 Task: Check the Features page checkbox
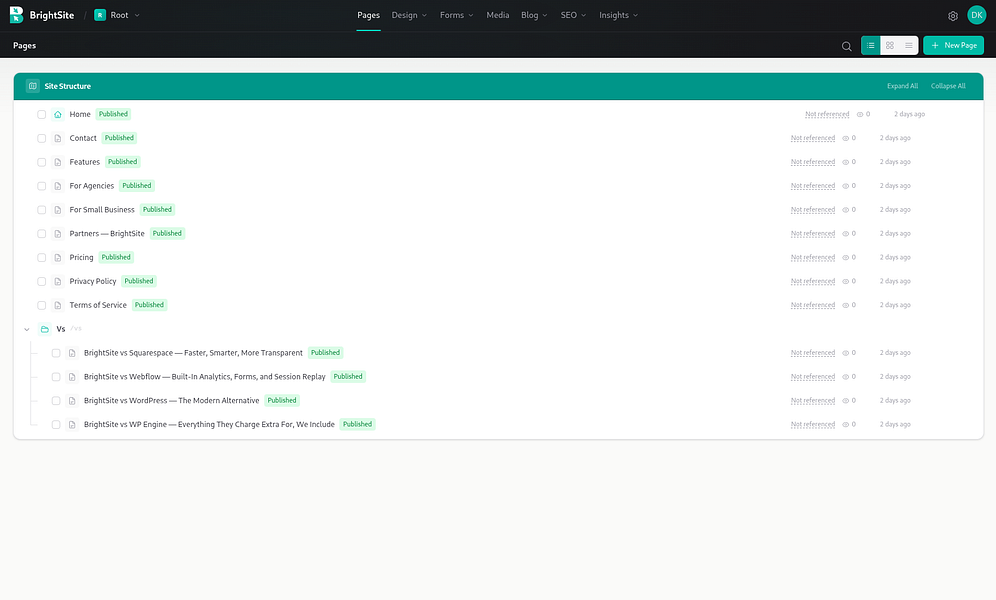pyautogui.click(x=41, y=162)
